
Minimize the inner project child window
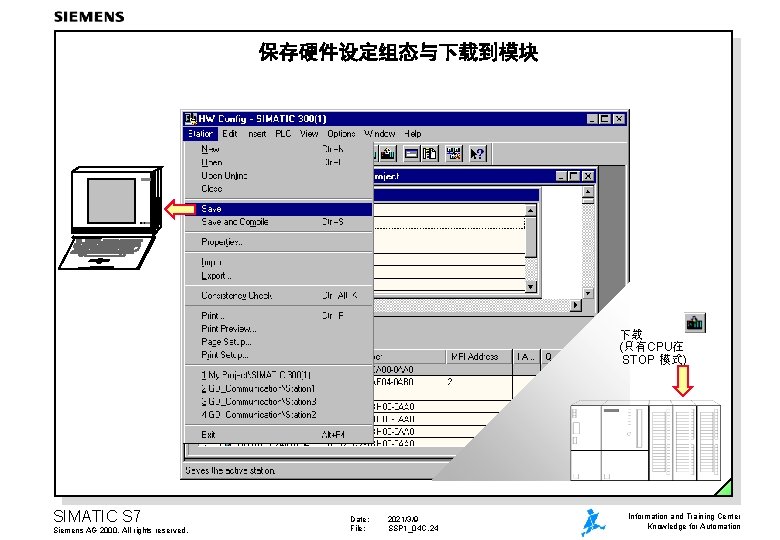point(561,176)
